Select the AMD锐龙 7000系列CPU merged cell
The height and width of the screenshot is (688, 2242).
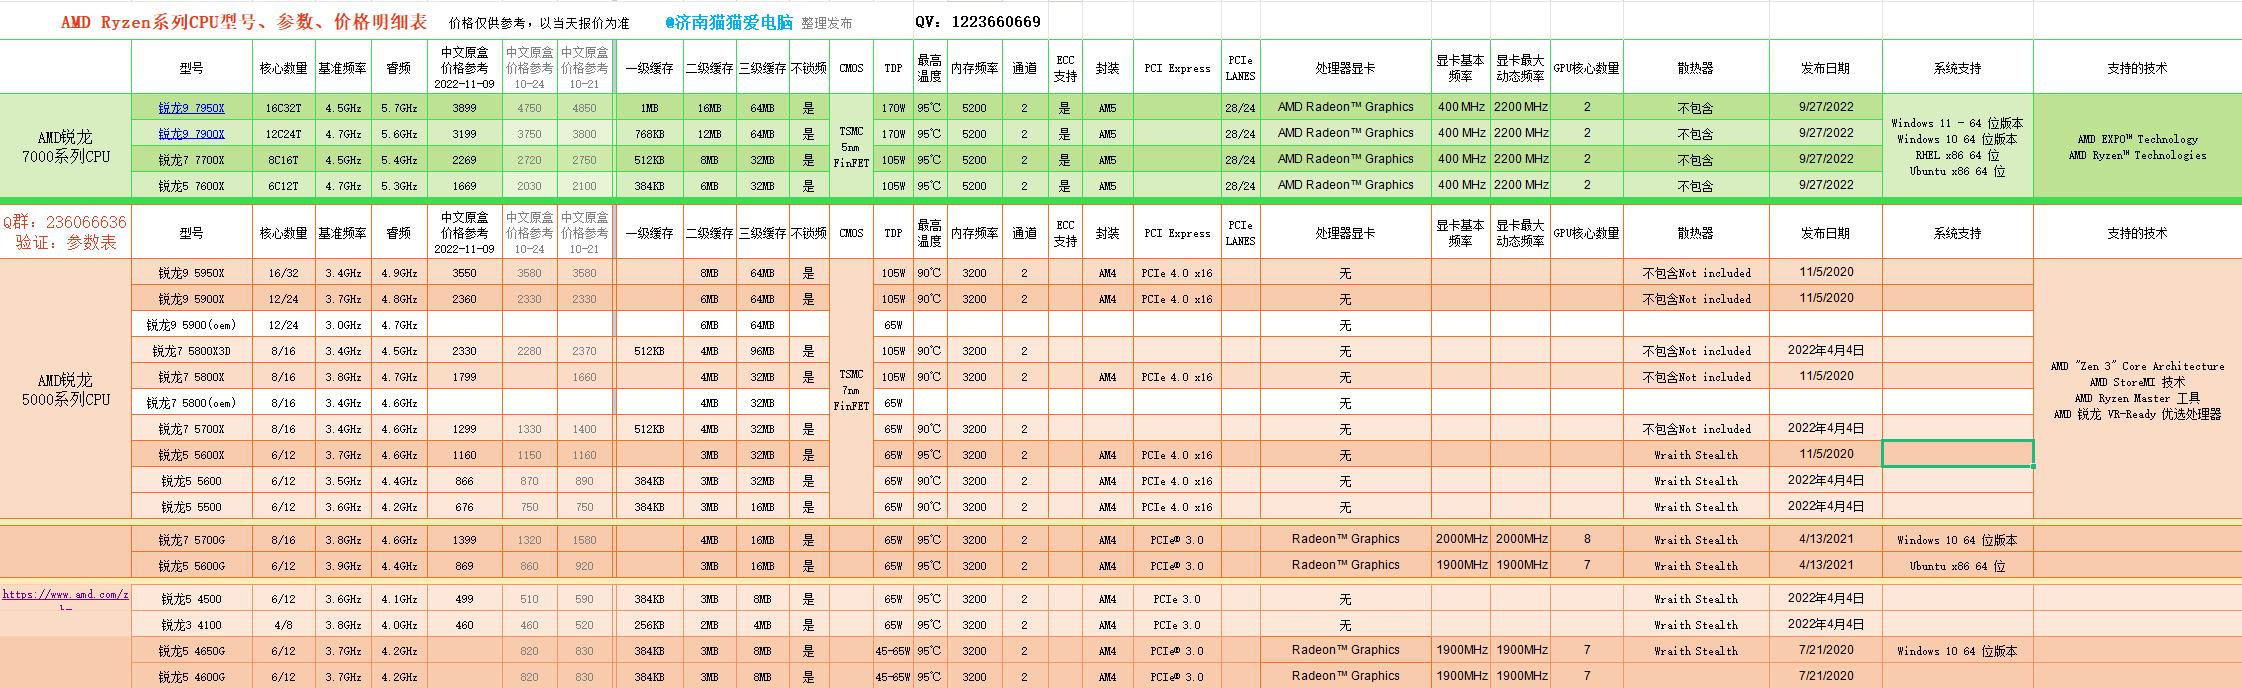tap(66, 147)
